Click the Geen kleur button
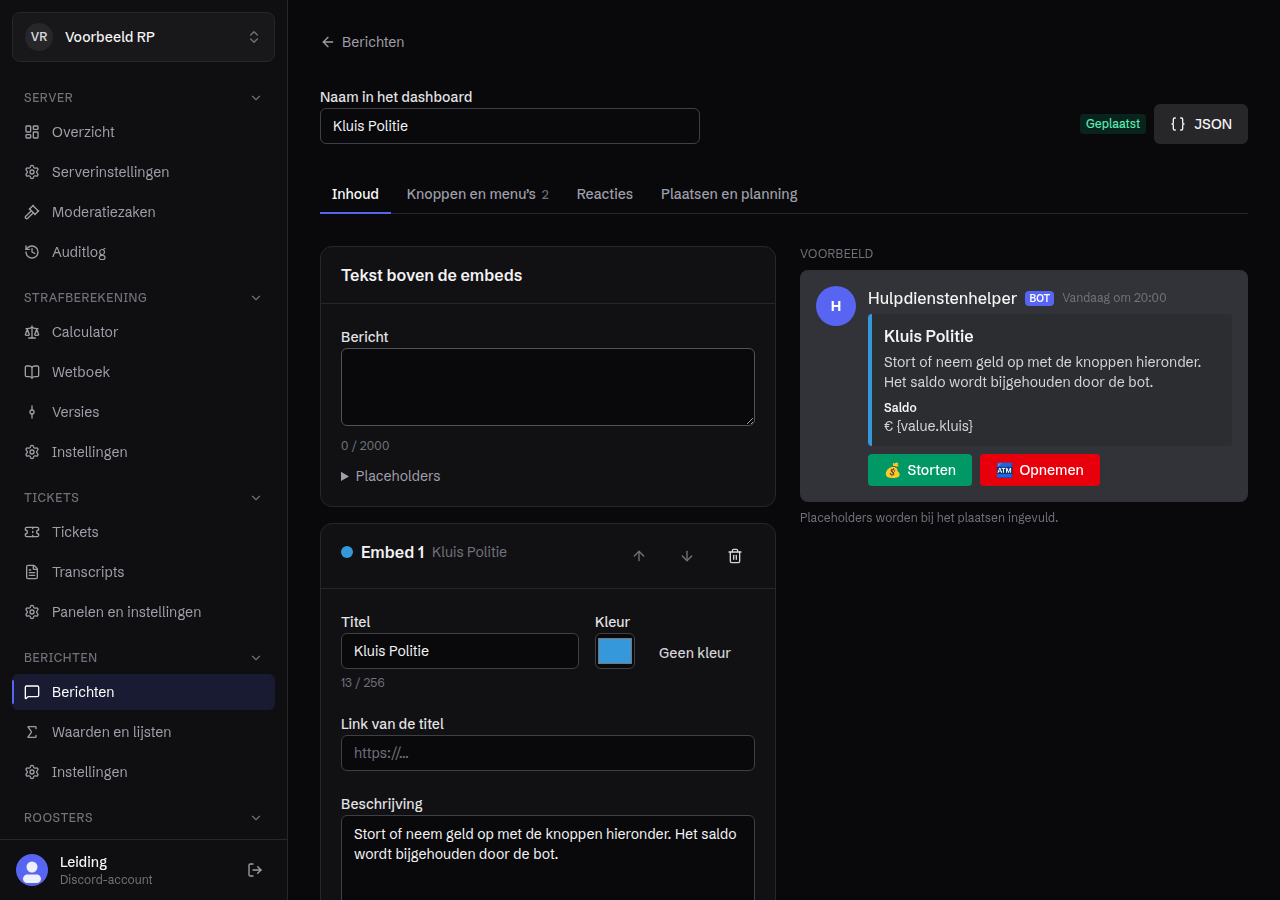This screenshot has height=900, width=1280. [695, 653]
